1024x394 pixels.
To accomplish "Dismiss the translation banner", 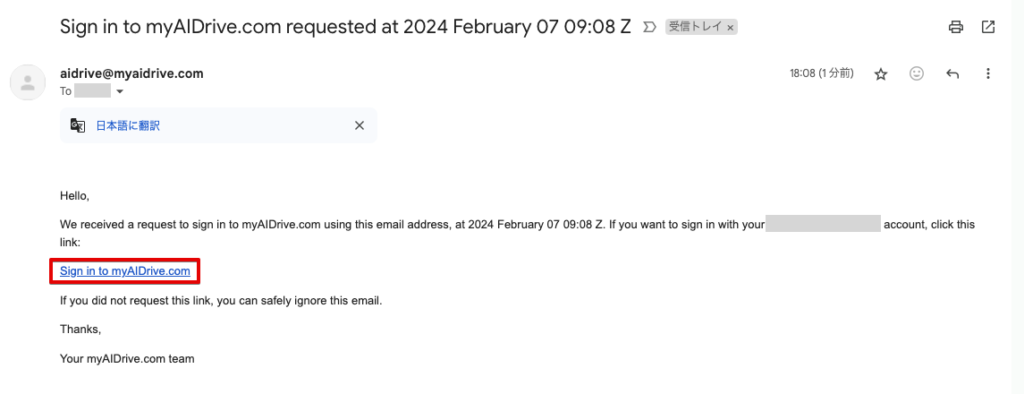I will coord(359,125).
